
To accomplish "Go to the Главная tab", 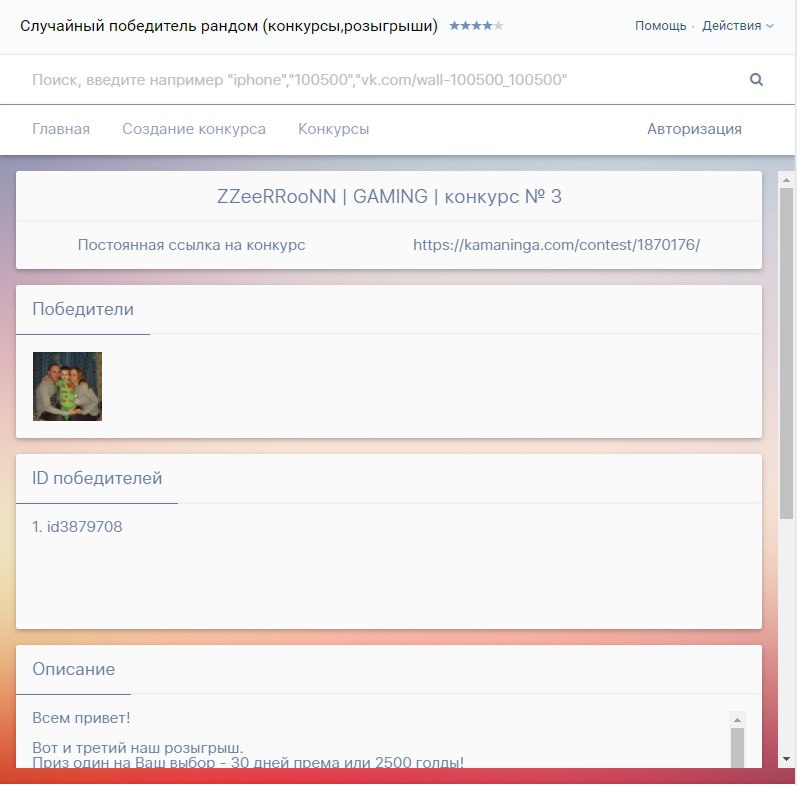I will coord(61,129).
